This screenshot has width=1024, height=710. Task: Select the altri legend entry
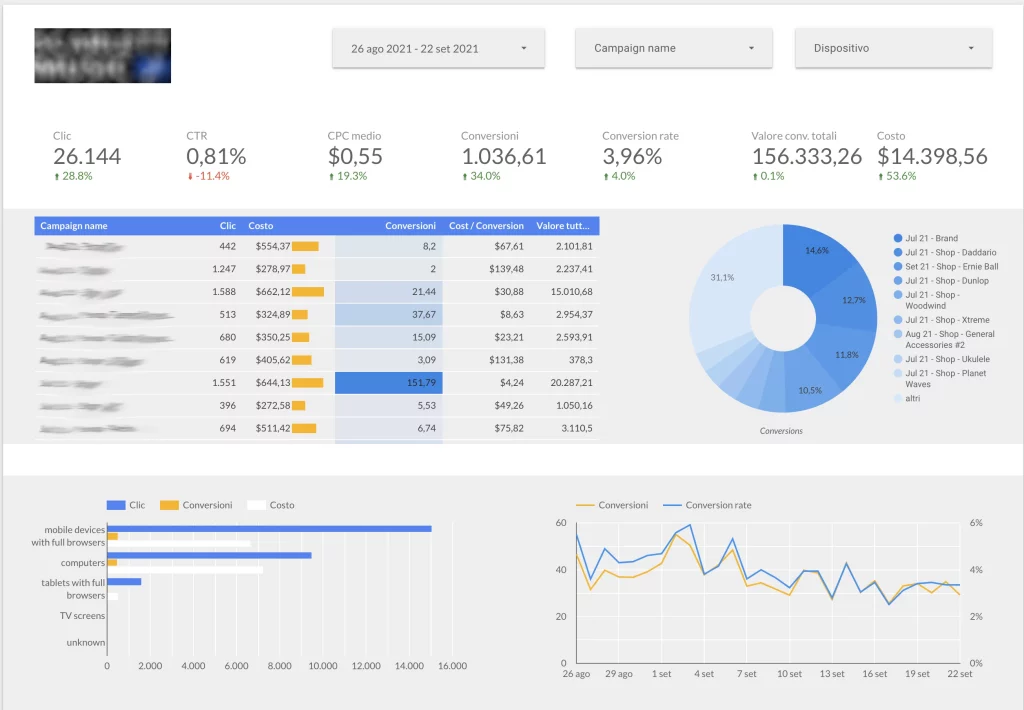tap(906, 398)
